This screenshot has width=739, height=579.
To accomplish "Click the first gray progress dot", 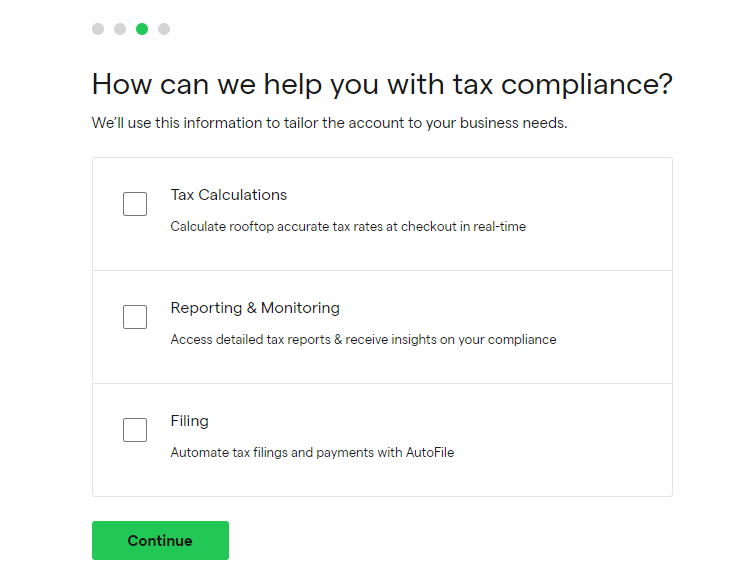I will tap(98, 29).
